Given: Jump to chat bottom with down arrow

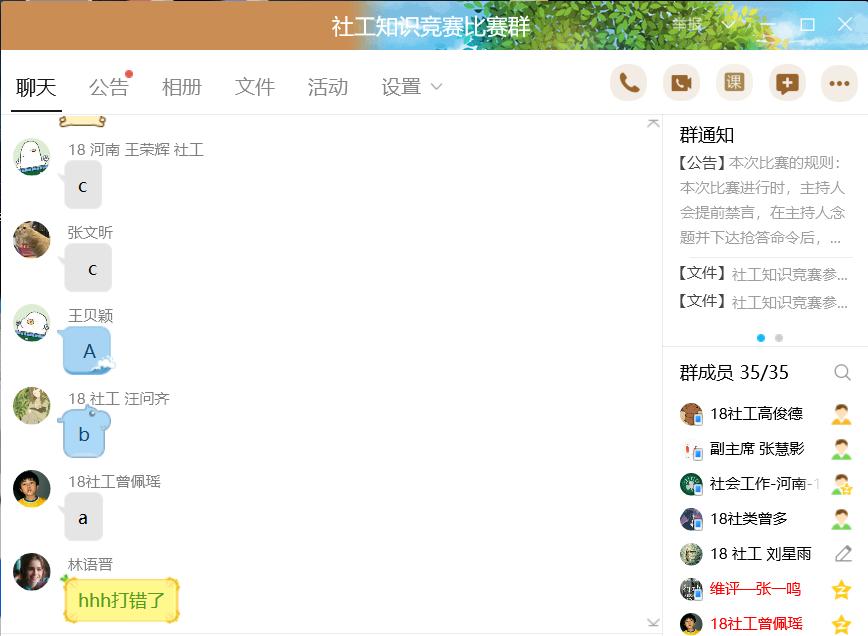Looking at the screenshot, I should pyautogui.click(x=653, y=623).
